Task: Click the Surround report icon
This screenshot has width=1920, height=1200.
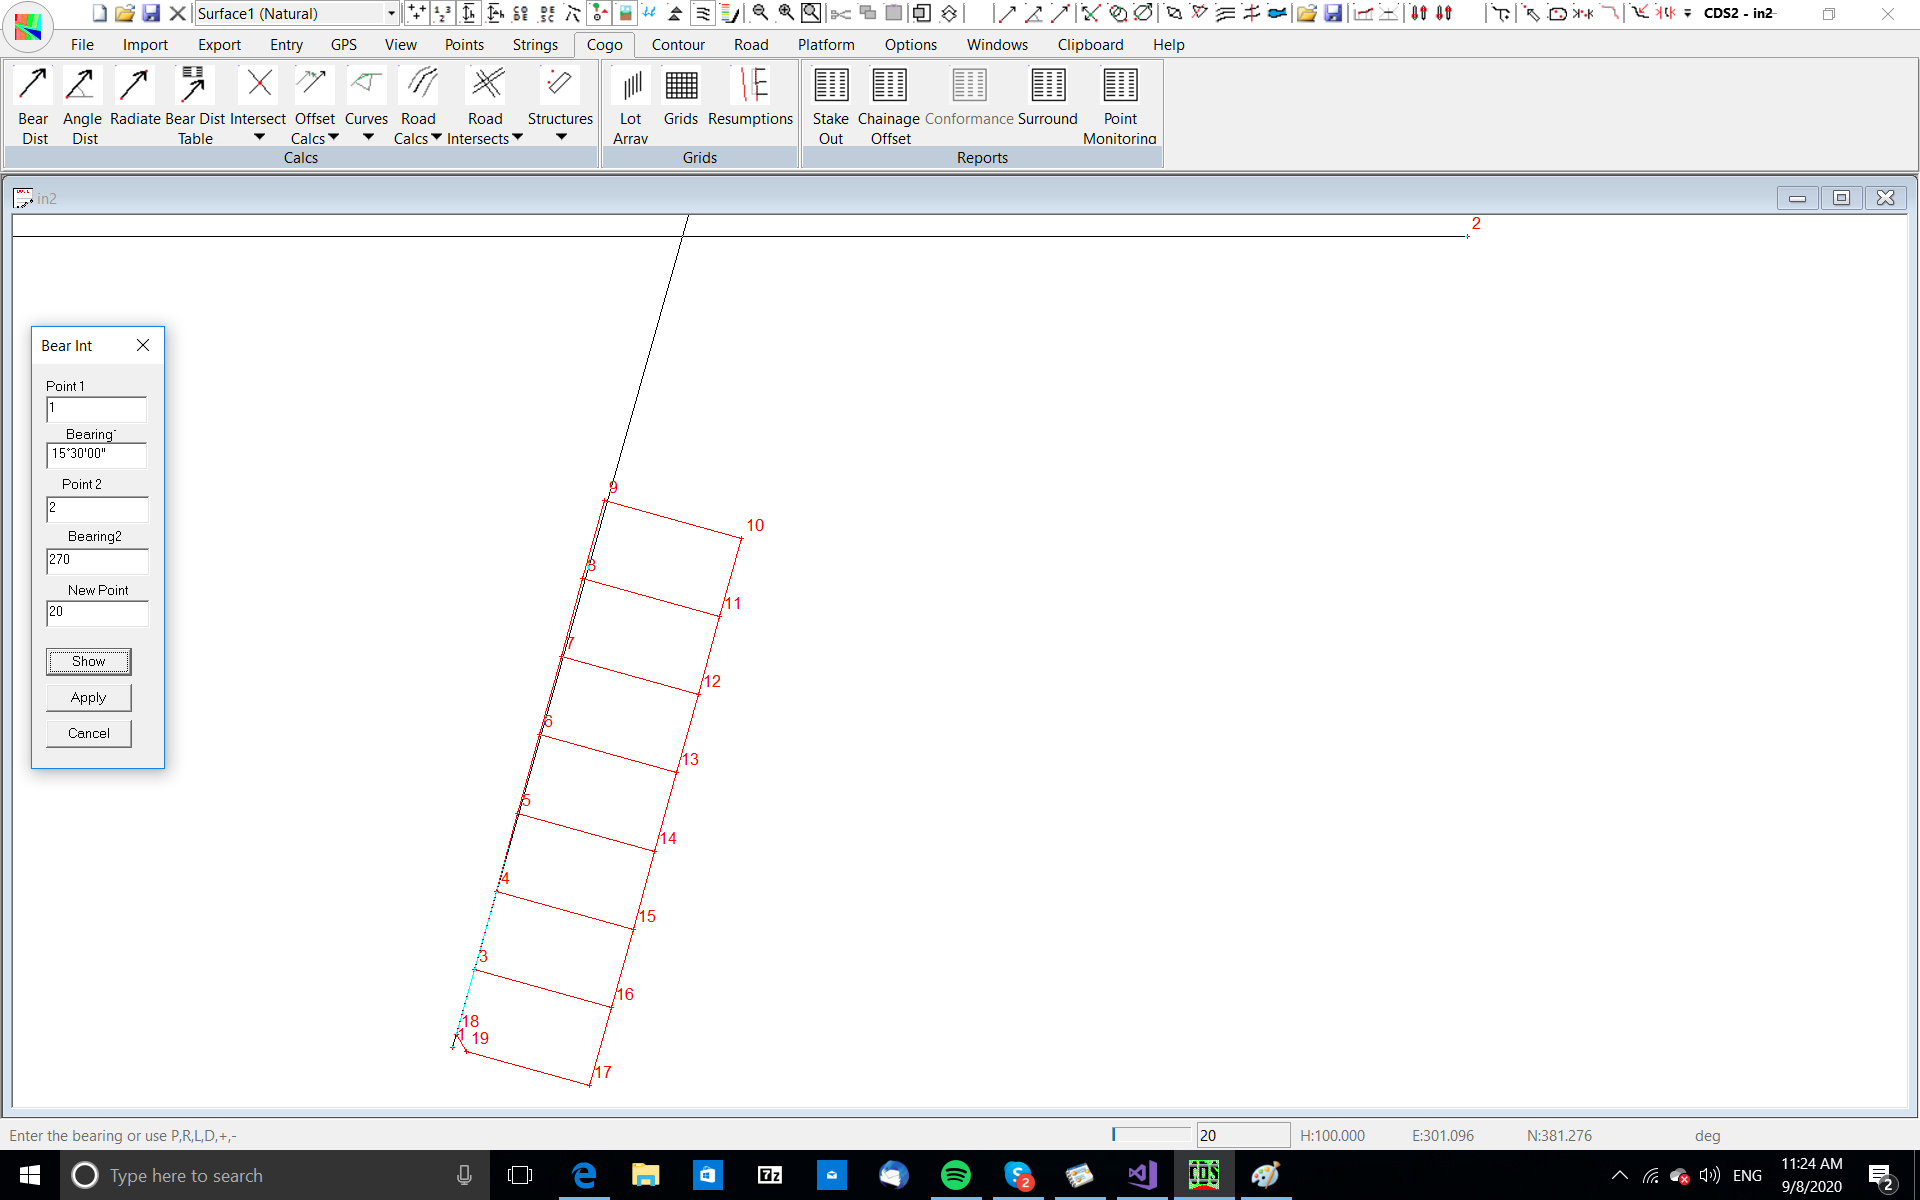Action: click(x=1047, y=86)
